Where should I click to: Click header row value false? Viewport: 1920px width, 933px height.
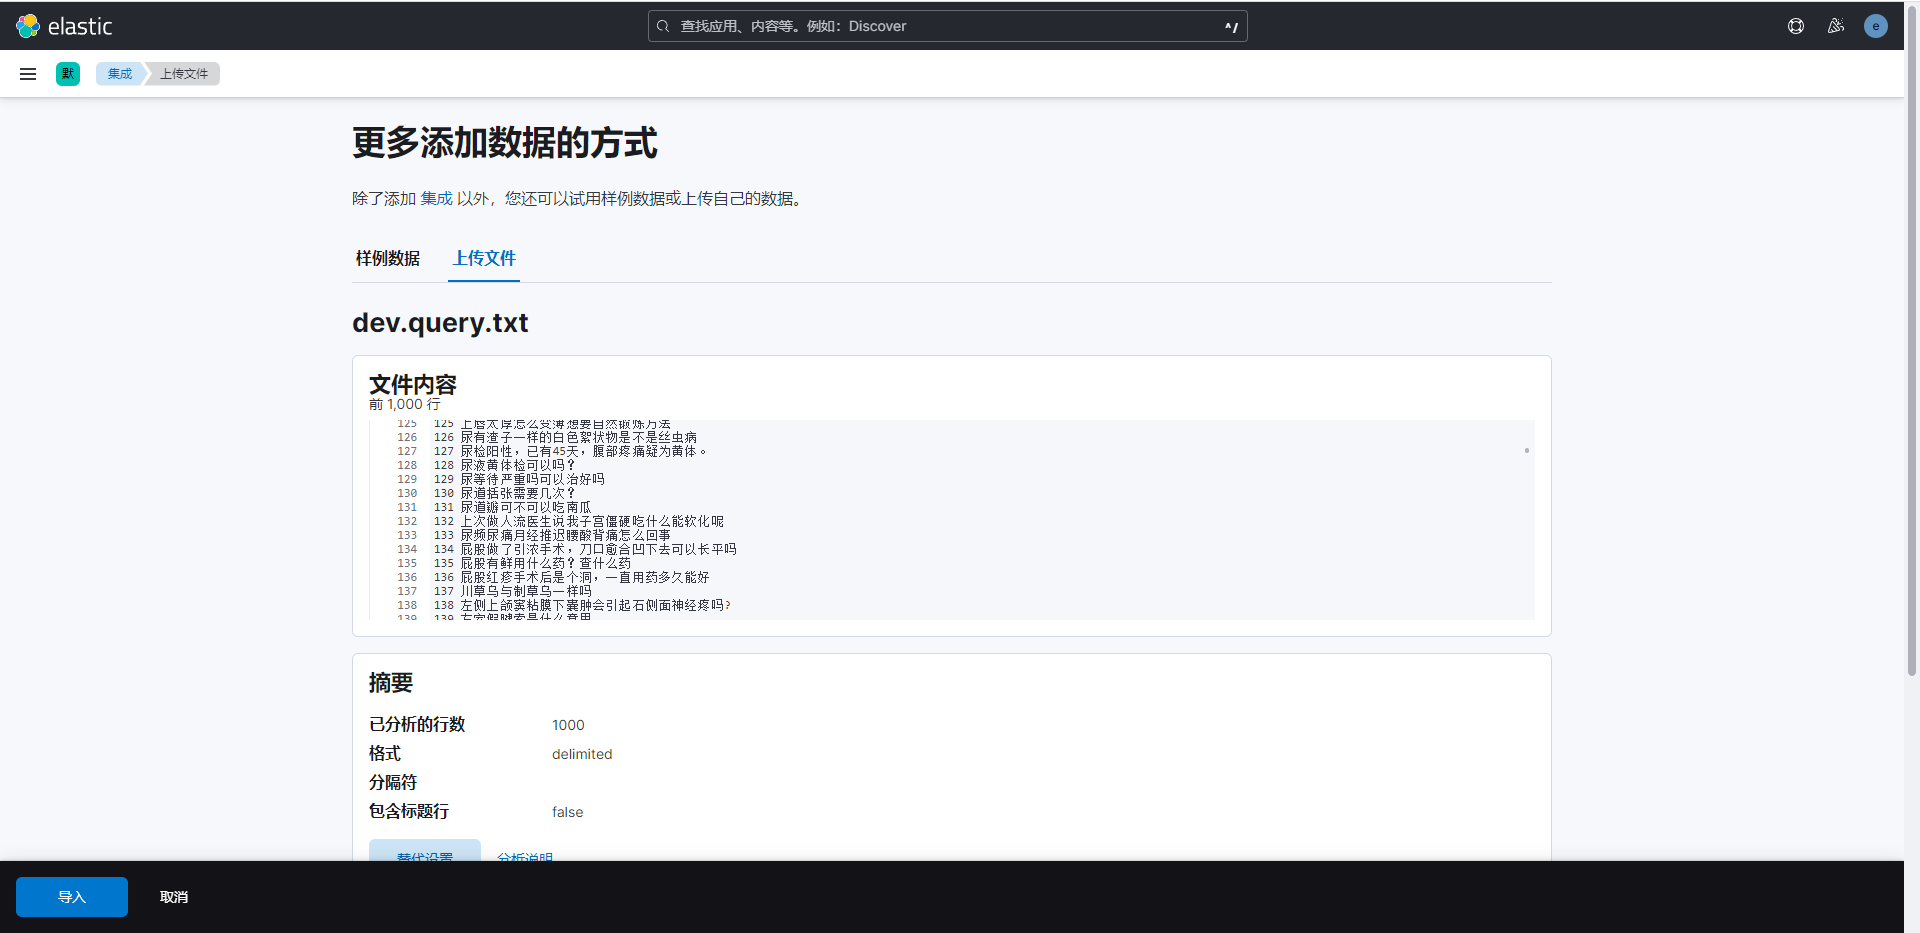(567, 812)
